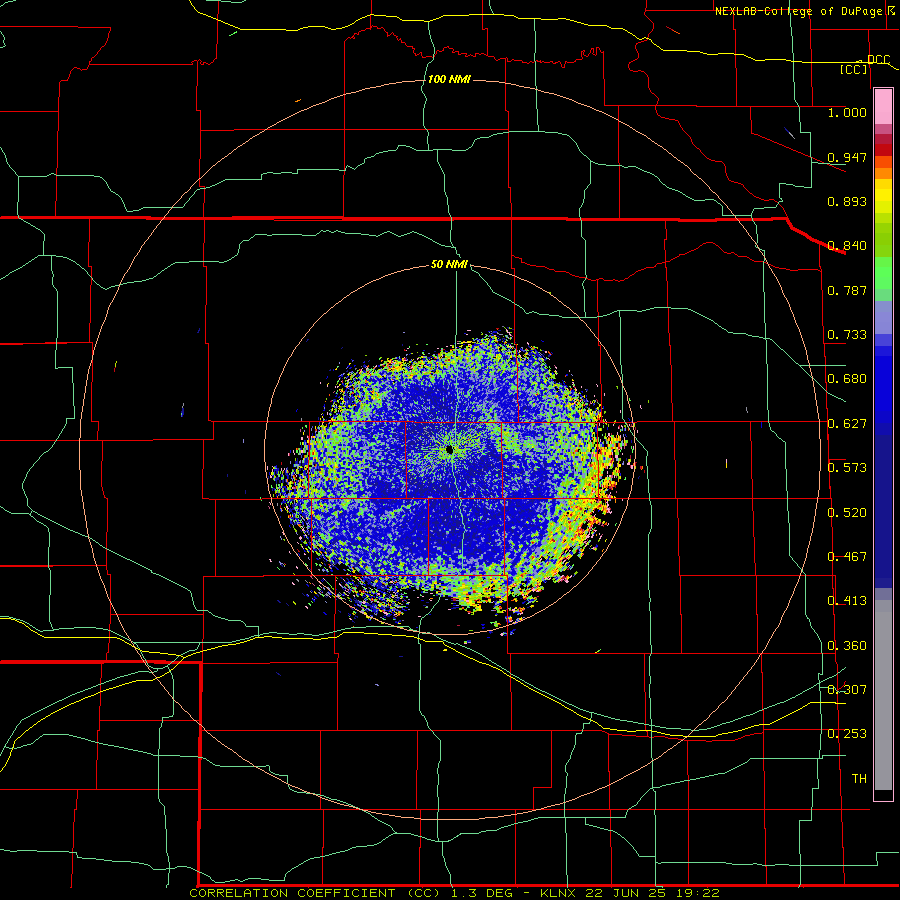The height and width of the screenshot is (900, 900).
Task: Select the 0.573 scale value
Action: coord(847,468)
